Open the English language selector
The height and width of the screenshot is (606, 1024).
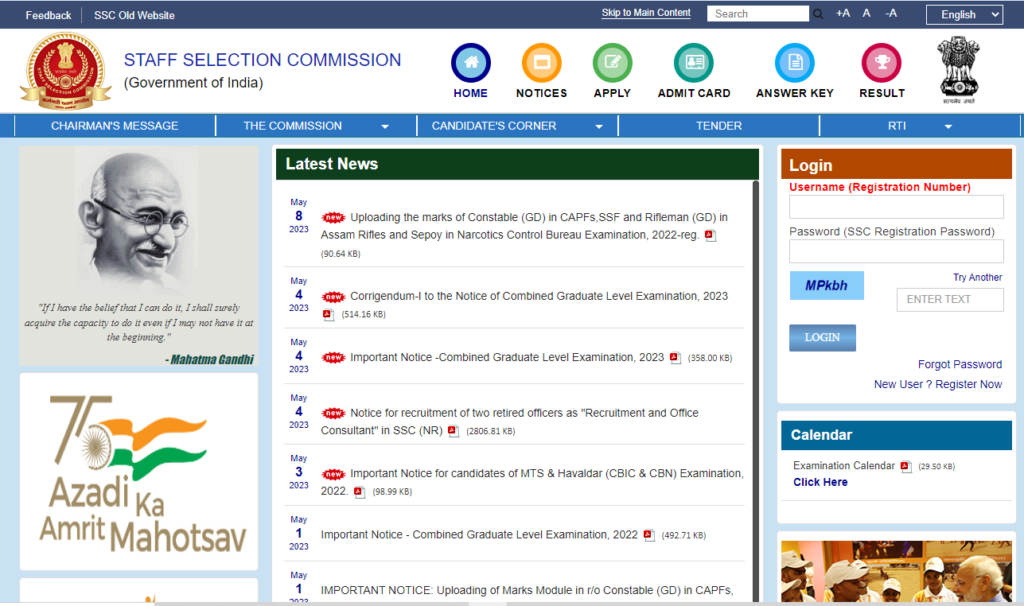(963, 14)
